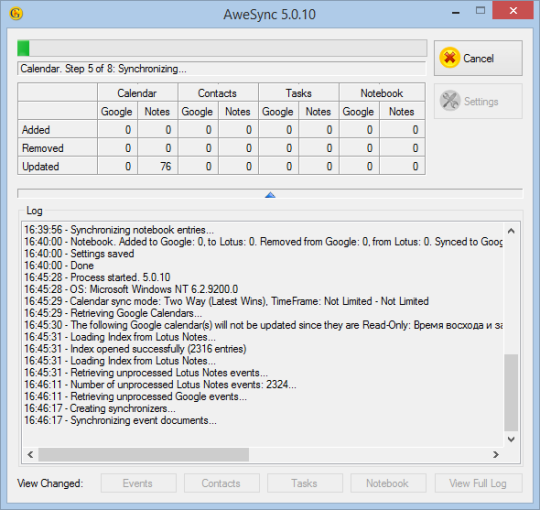Open changed Tasks view
Image resolution: width=540 pixels, height=510 pixels.
tap(305, 483)
